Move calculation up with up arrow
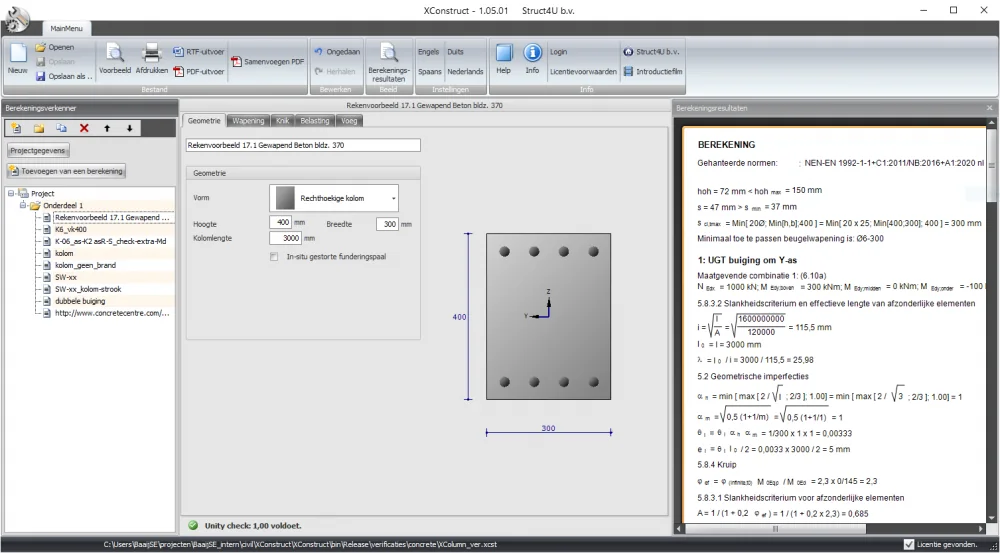Screen dimensions: 1000x553 tap(107, 128)
